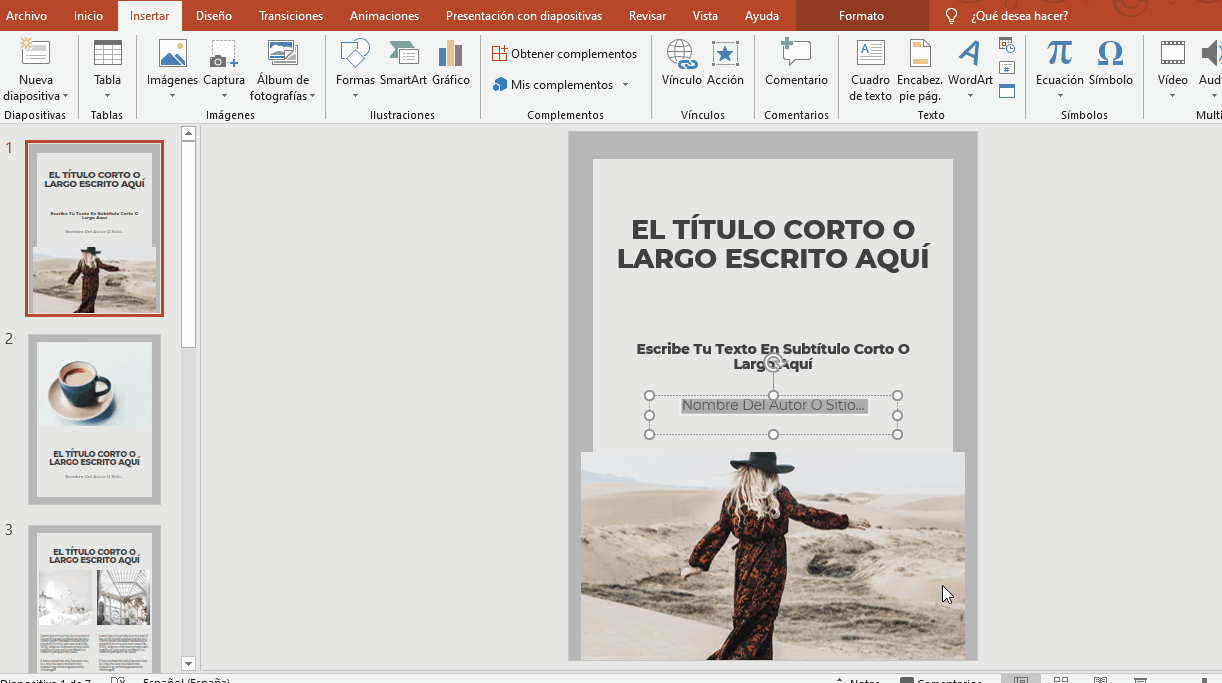Click the 'Símbolos' group label
The width and height of the screenshot is (1222, 683).
tap(1085, 115)
